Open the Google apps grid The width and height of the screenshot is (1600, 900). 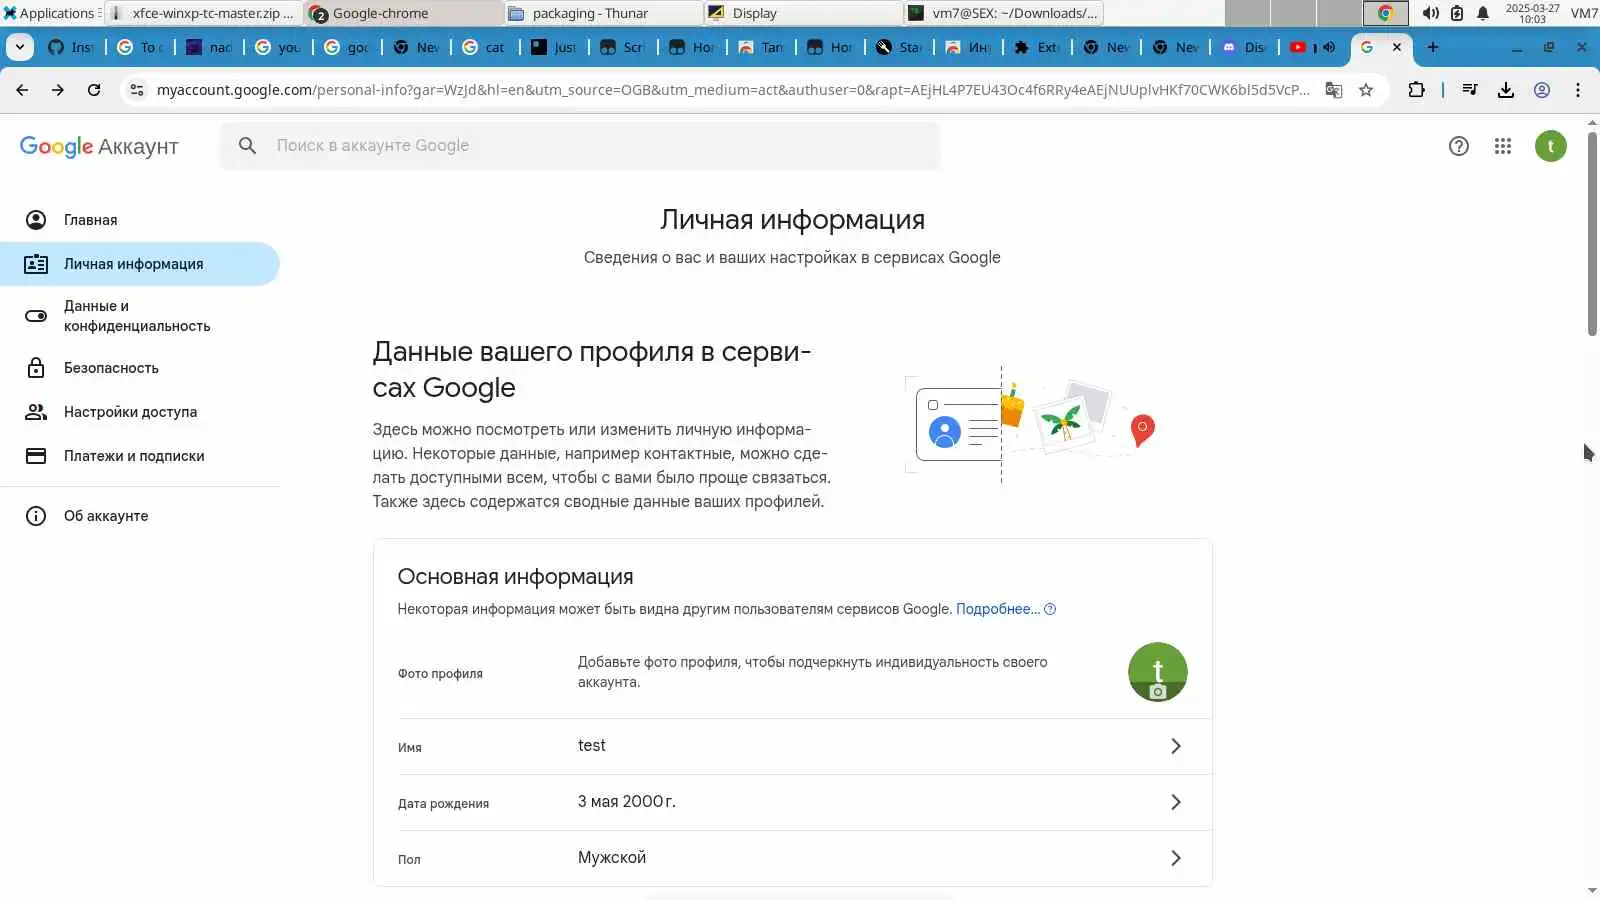1503,146
